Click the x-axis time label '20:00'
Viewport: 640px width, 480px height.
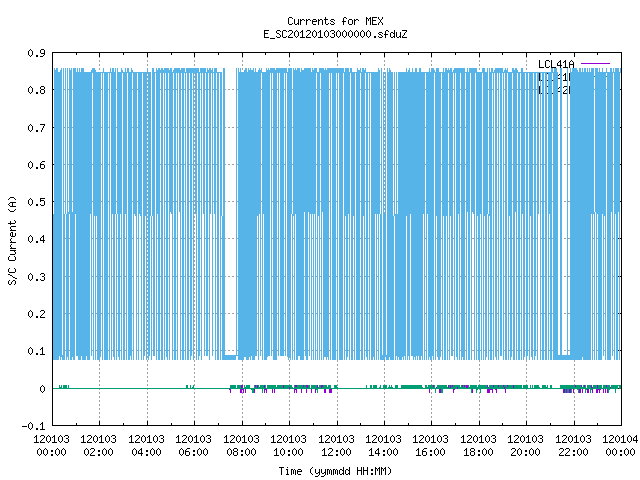525,452
